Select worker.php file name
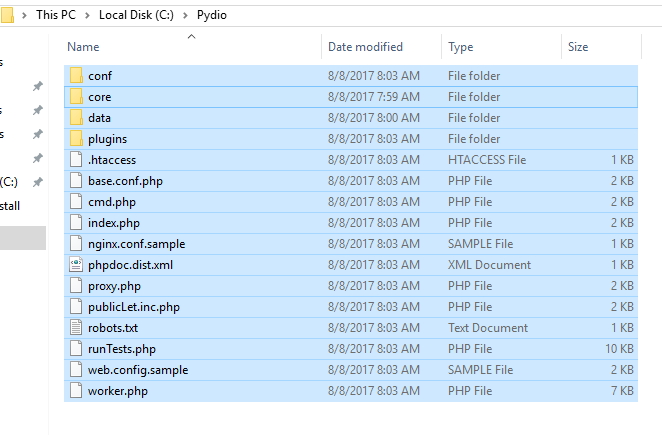 (x=118, y=391)
